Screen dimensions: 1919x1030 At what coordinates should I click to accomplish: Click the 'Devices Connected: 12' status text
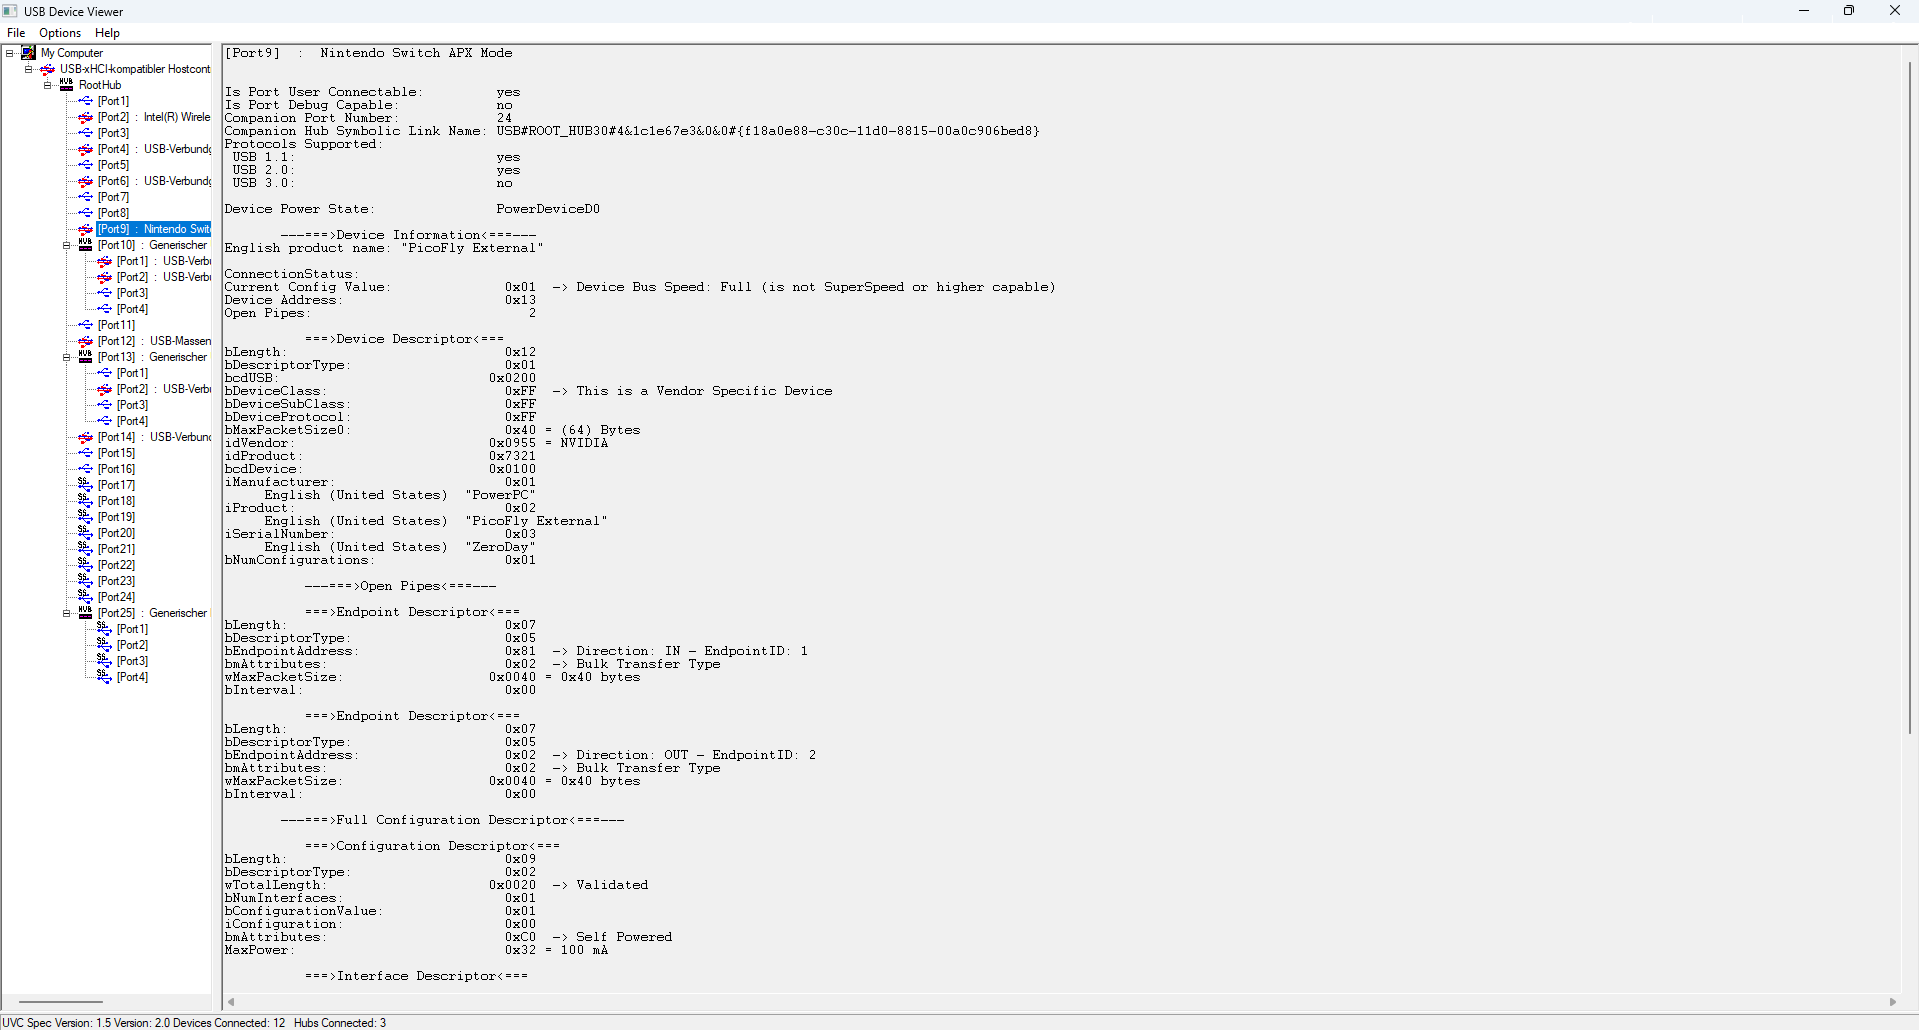point(229,1023)
